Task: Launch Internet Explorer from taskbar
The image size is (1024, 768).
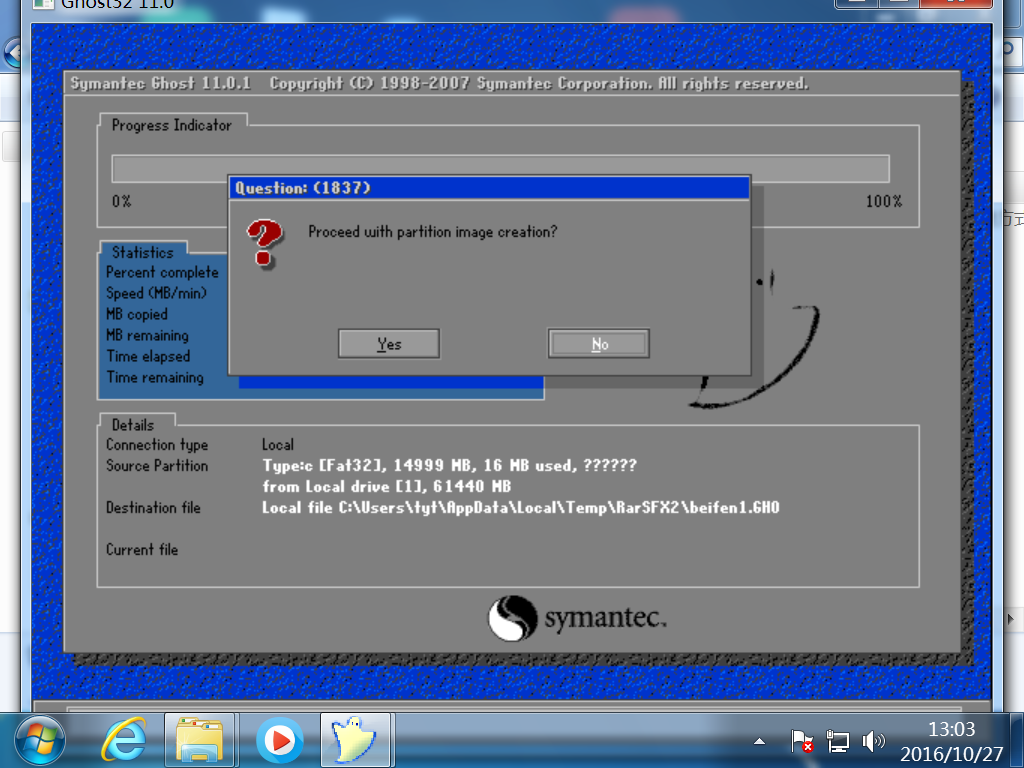Action: [x=123, y=741]
